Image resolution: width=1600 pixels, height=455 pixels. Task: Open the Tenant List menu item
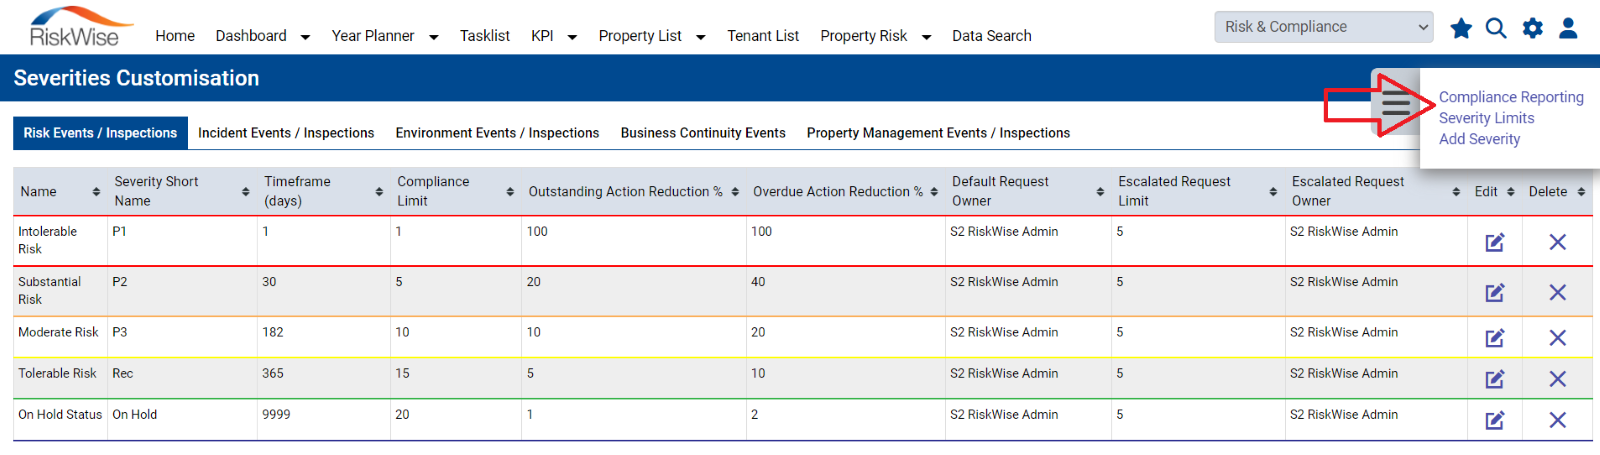tap(763, 36)
